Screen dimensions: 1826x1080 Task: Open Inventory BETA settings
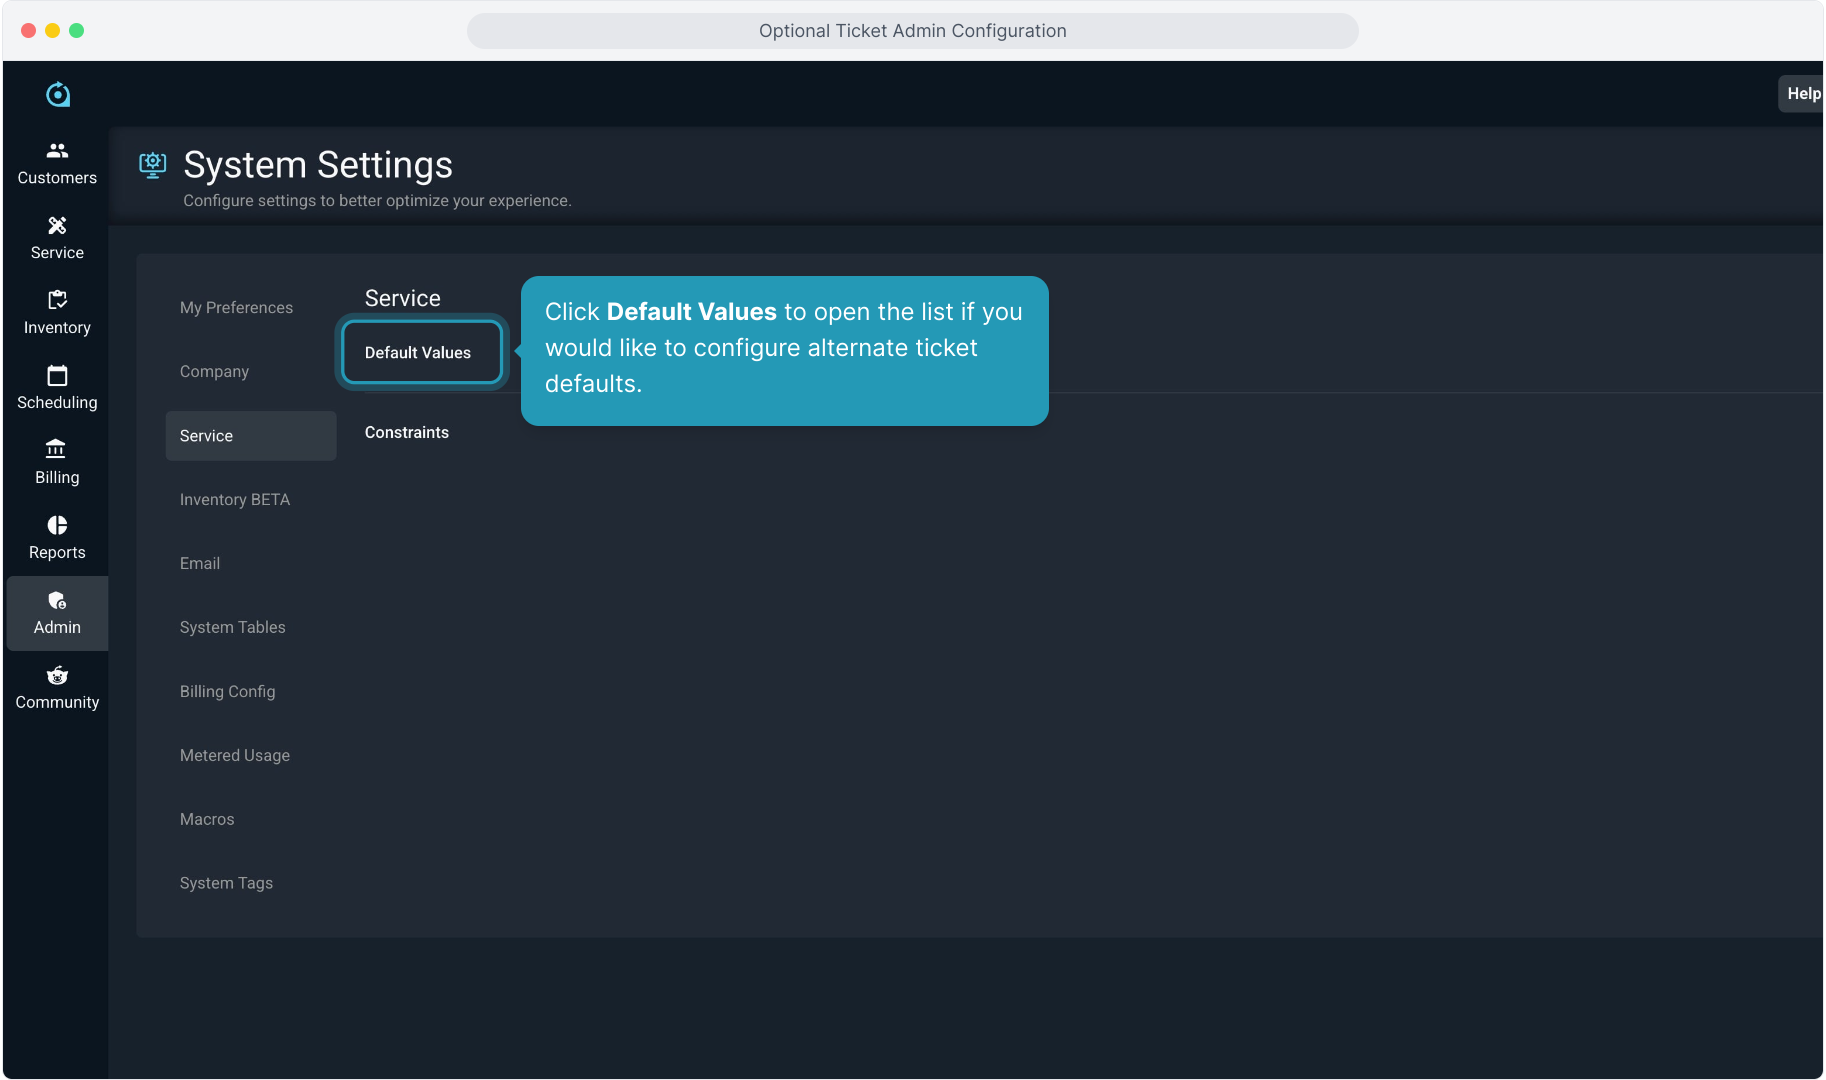pos(234,500)
